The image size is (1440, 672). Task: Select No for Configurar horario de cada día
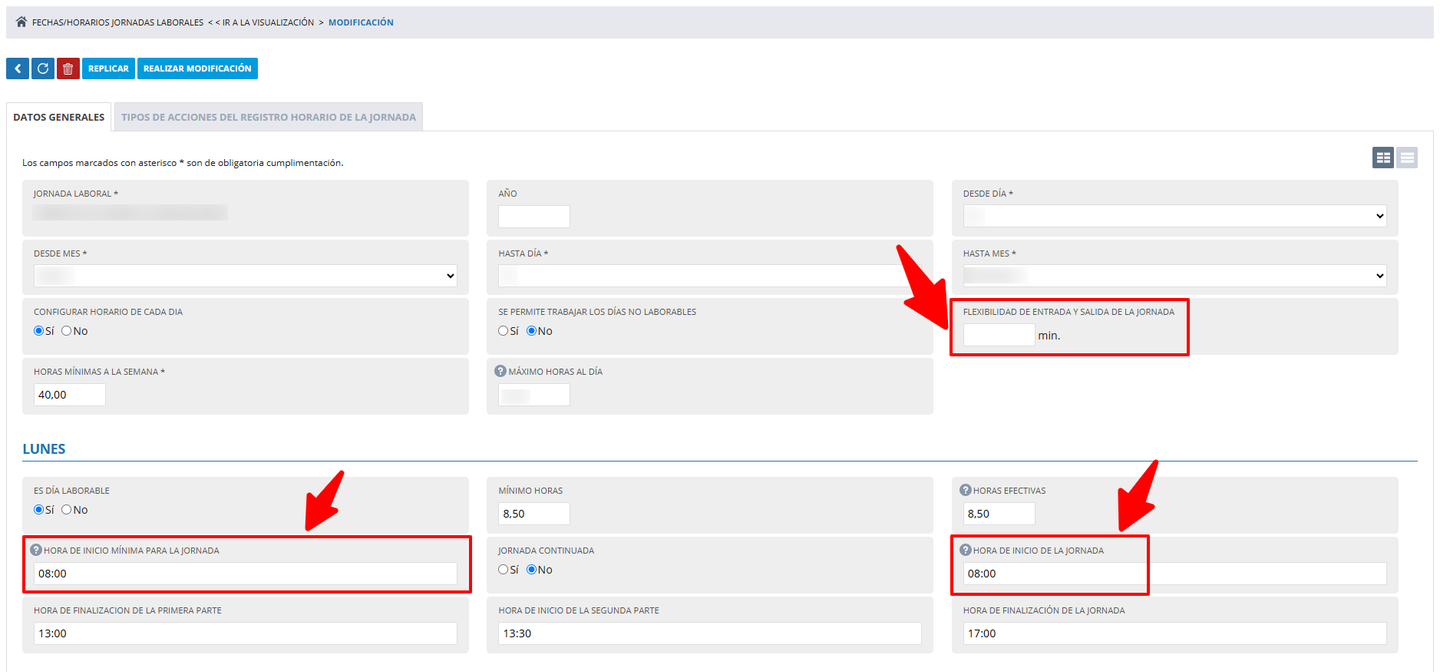(x=67, y=331)
